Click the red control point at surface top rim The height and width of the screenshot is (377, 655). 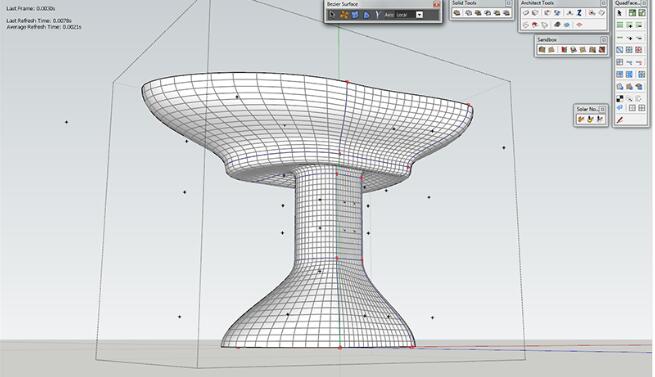click(347, 82)
